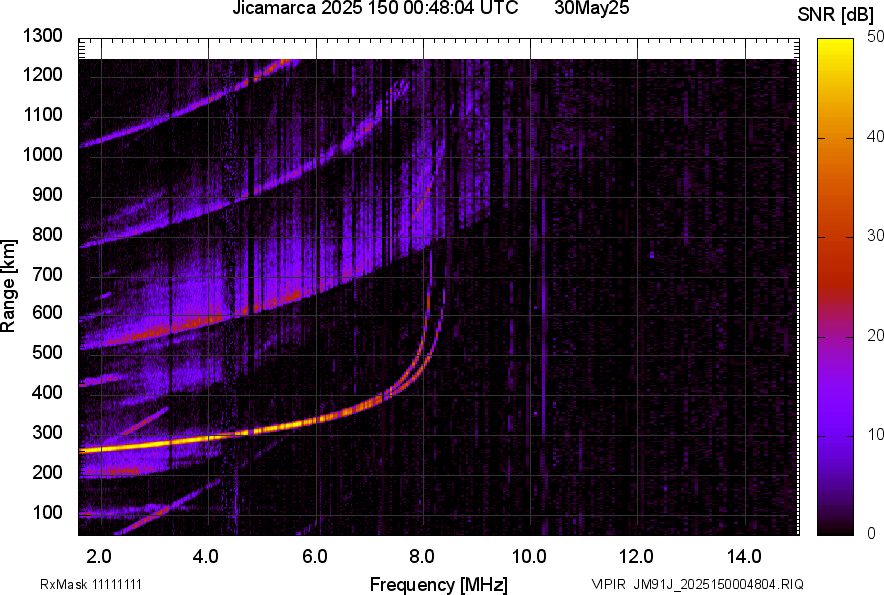Click the 'VIPIR' label

point(608,584)
